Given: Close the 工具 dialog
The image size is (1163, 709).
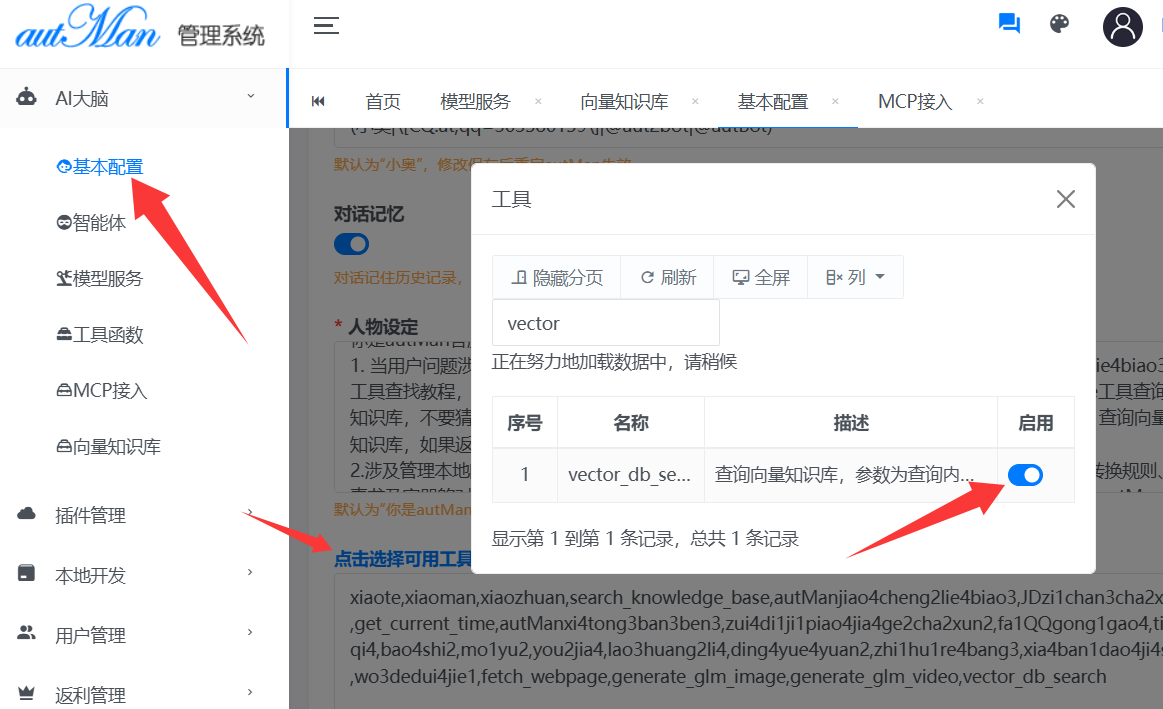Looking at the screenshot, I should pyautogui.click(x=1065, y=199).
